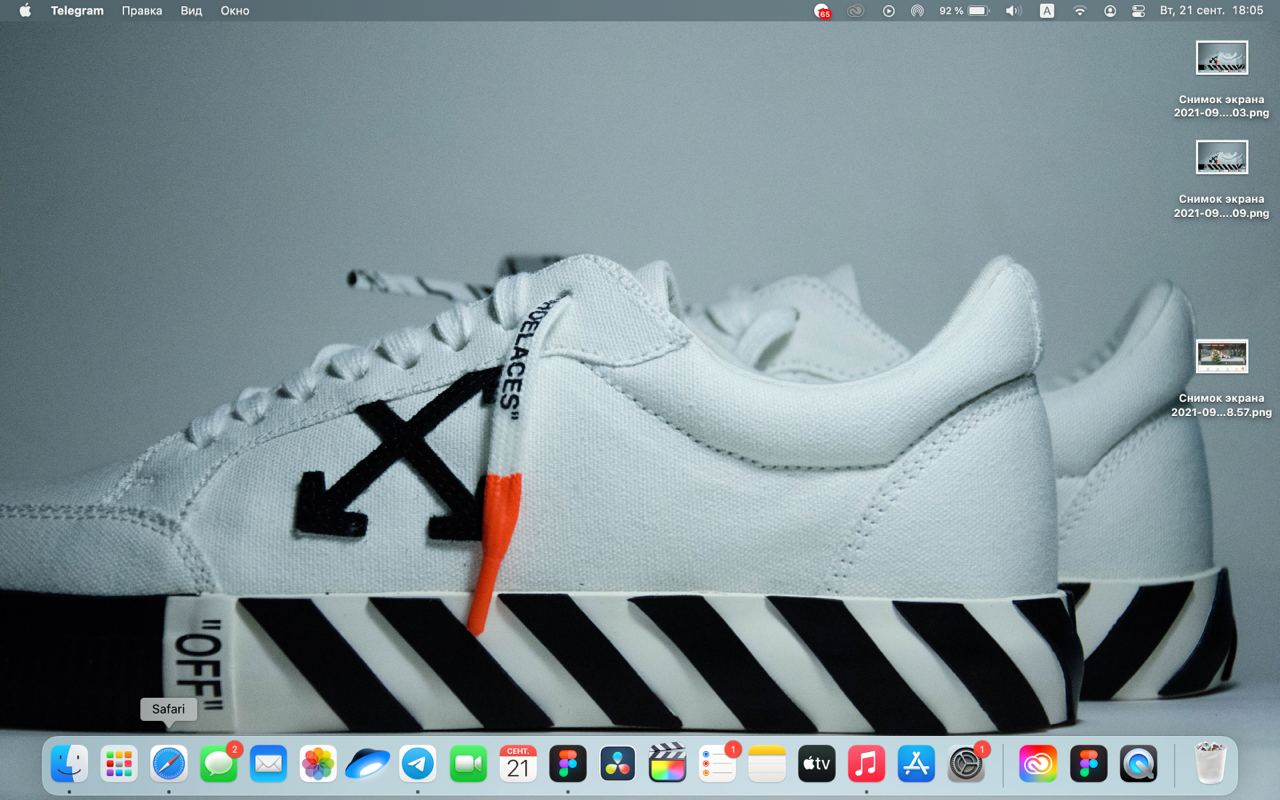Open the Mail app in Dock
1280x800 pixels.
(268, 765)
